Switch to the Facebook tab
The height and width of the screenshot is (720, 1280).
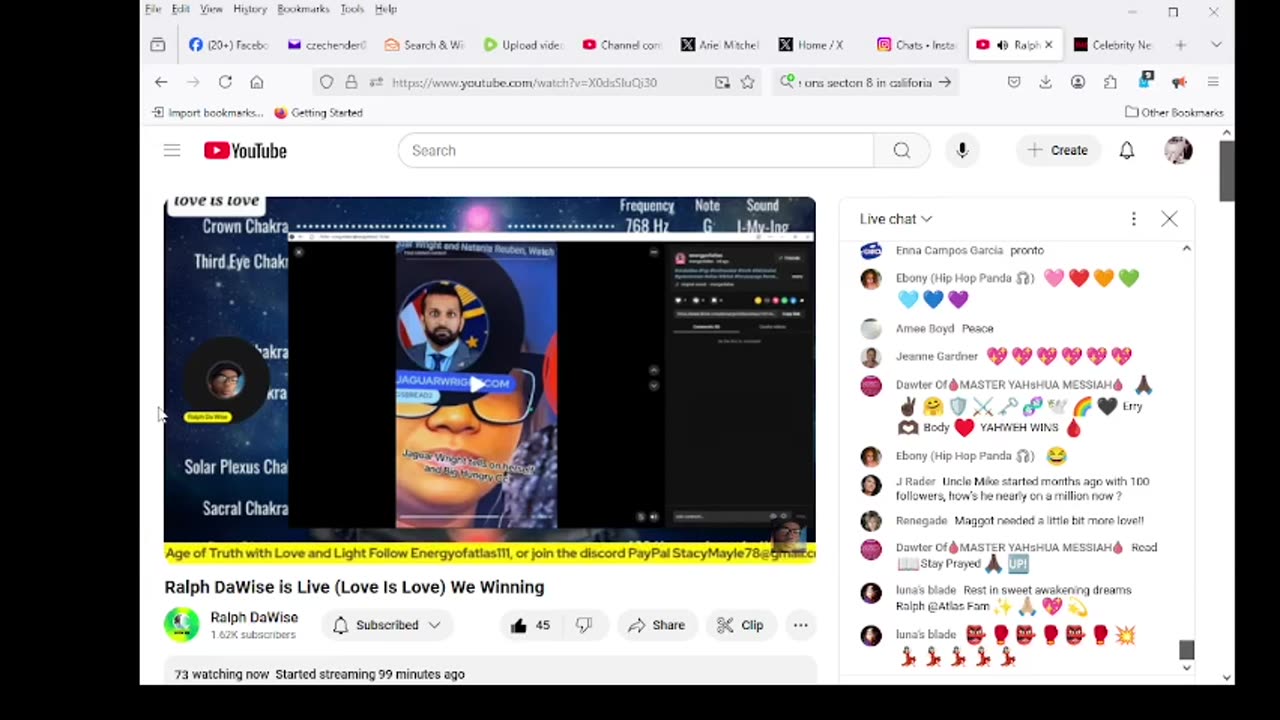coord(228,45)
